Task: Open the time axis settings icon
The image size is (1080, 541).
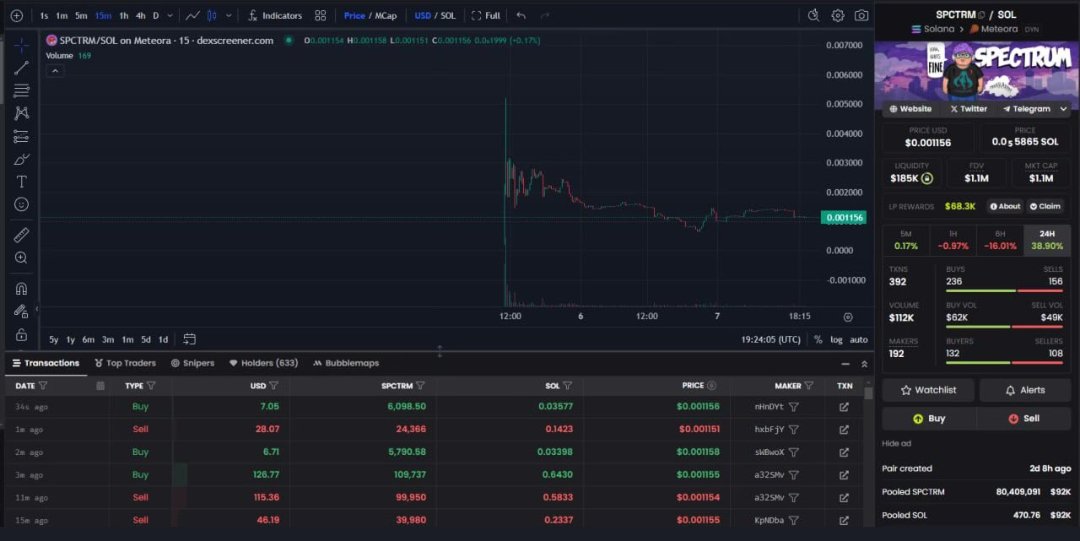Action: 848,317
